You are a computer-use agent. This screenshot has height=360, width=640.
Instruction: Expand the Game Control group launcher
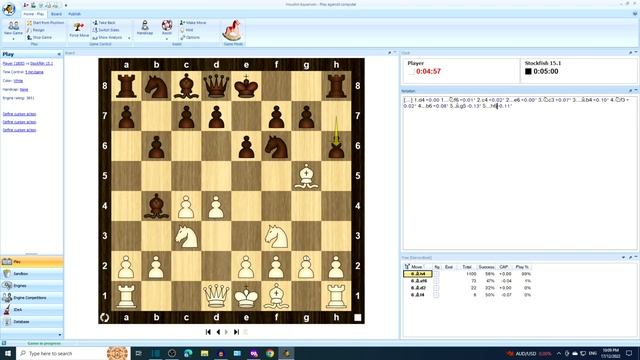(x=129, y=38)
